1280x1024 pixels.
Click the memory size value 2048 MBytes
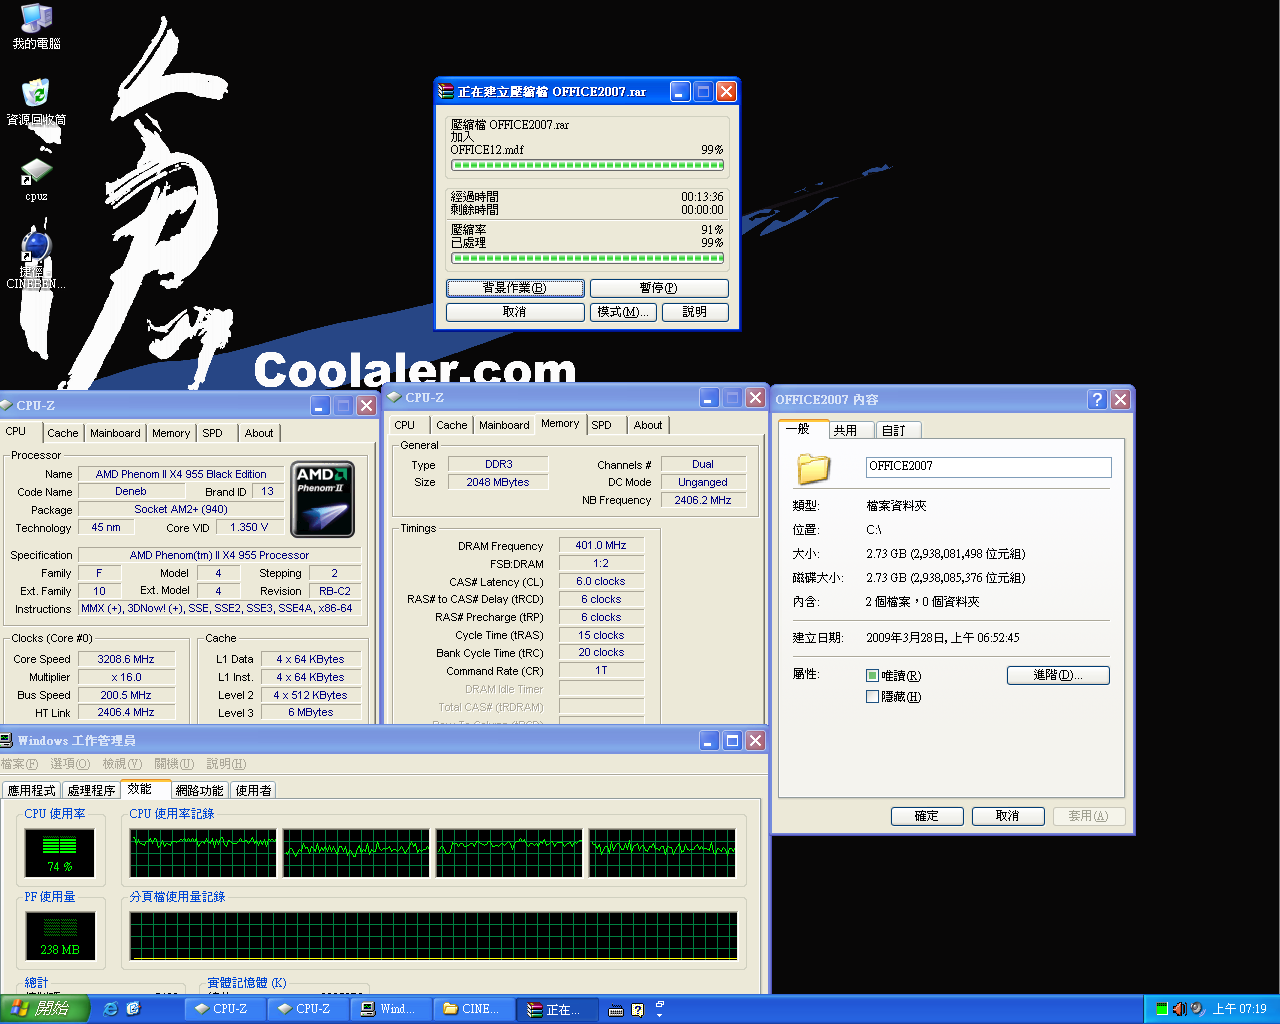pyautogui.click(x=498, y=482)
